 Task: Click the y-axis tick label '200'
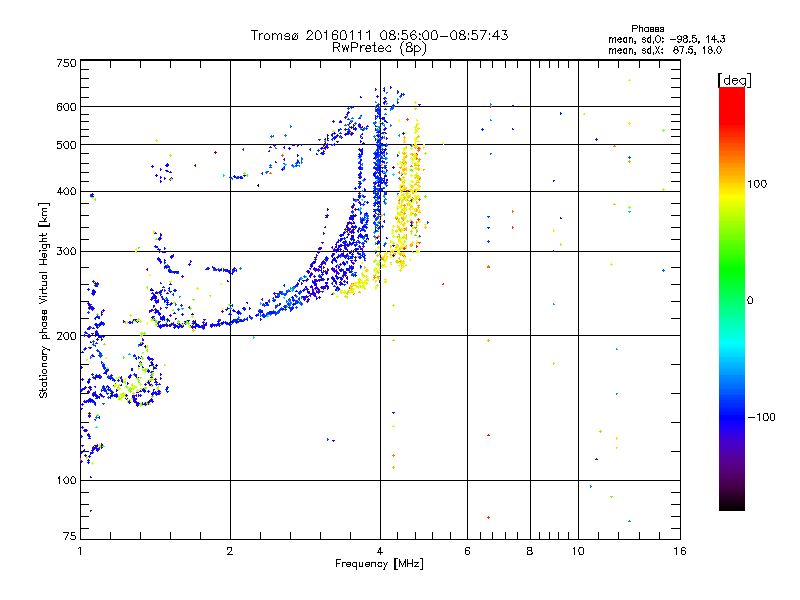coord(66,336)
